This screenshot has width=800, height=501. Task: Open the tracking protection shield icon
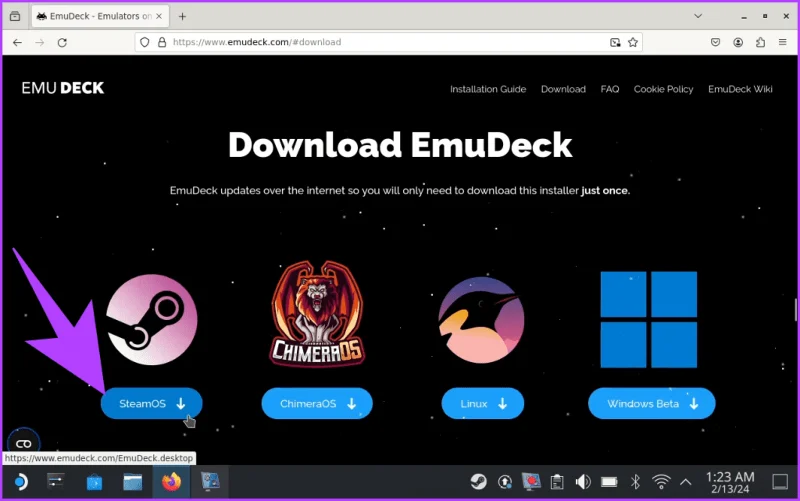click(x=145, y=42)
